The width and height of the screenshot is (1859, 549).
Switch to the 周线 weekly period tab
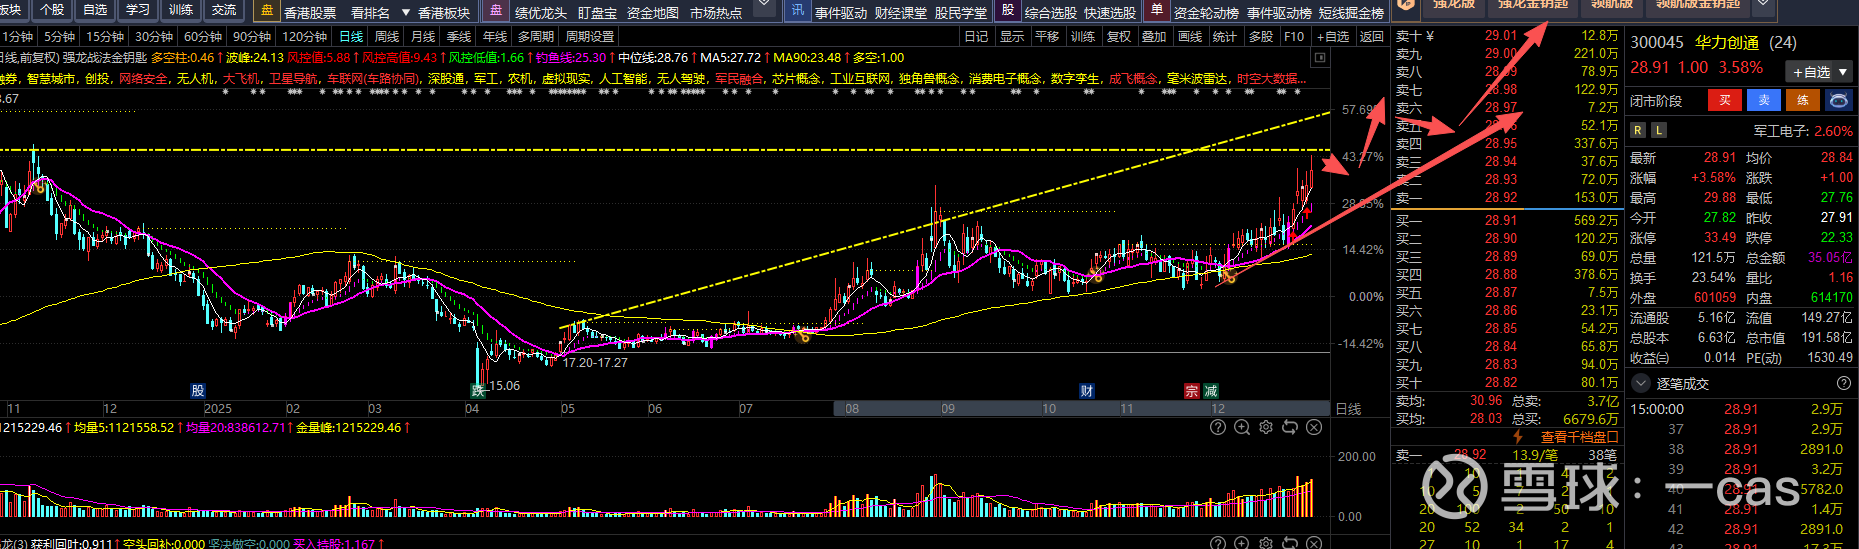(387, 36)
